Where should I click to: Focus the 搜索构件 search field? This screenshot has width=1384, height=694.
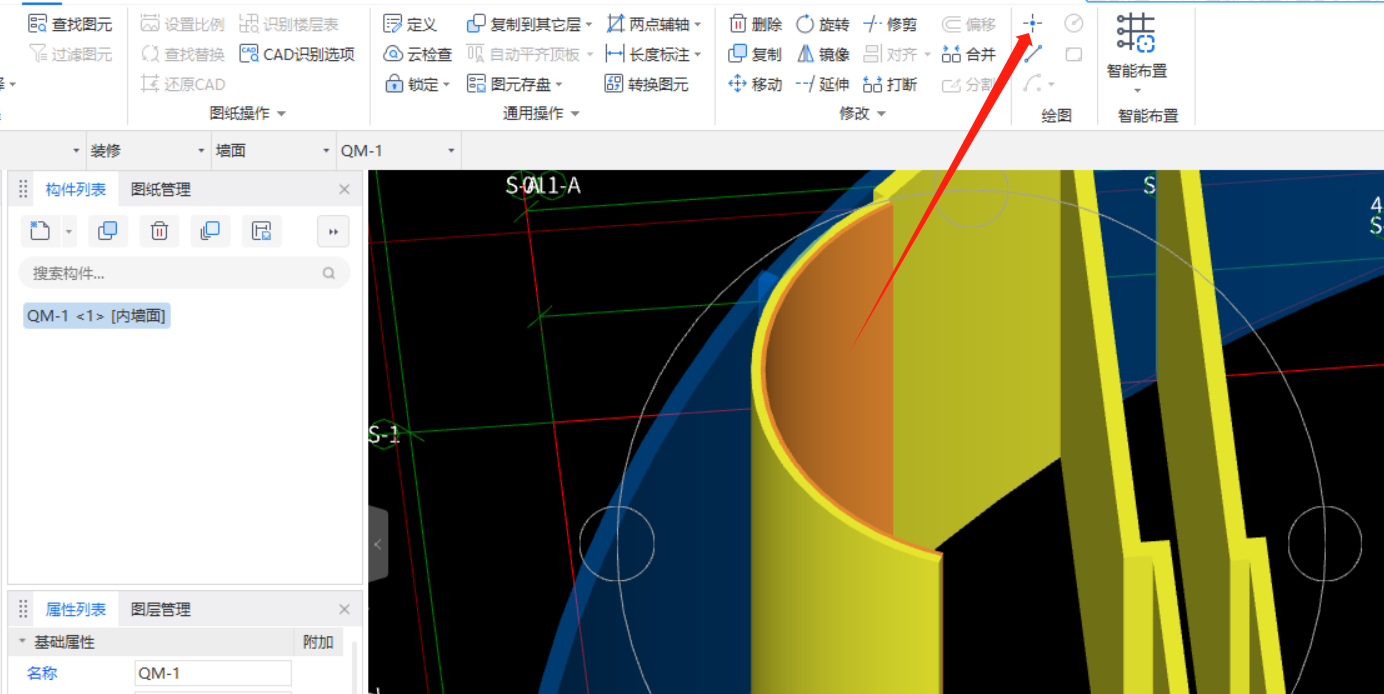(x=185, y=273)
